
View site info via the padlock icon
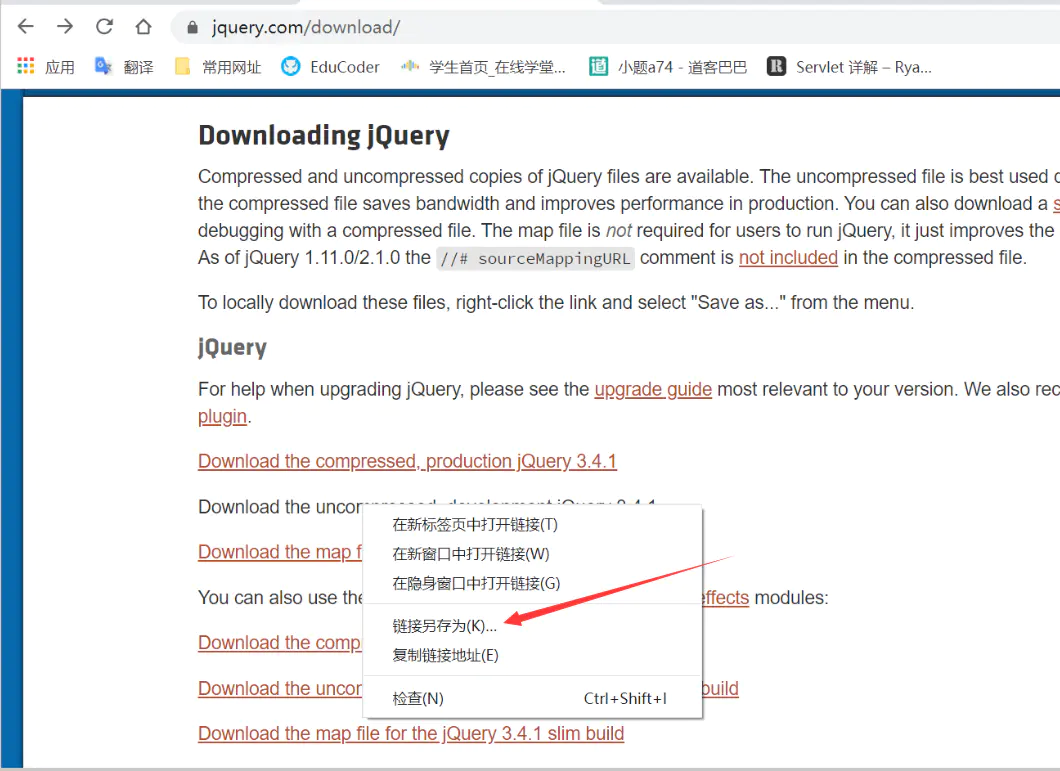(193, 27)
